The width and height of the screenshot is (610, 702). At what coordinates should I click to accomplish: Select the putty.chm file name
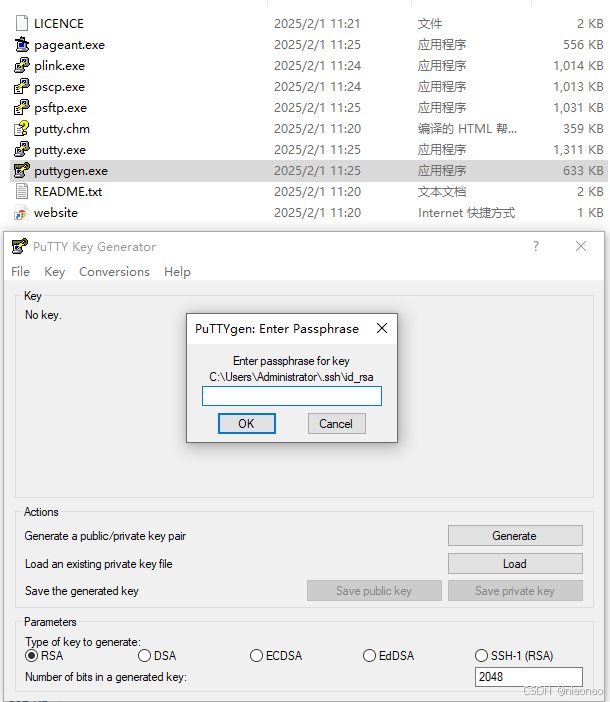coord(62,129)
